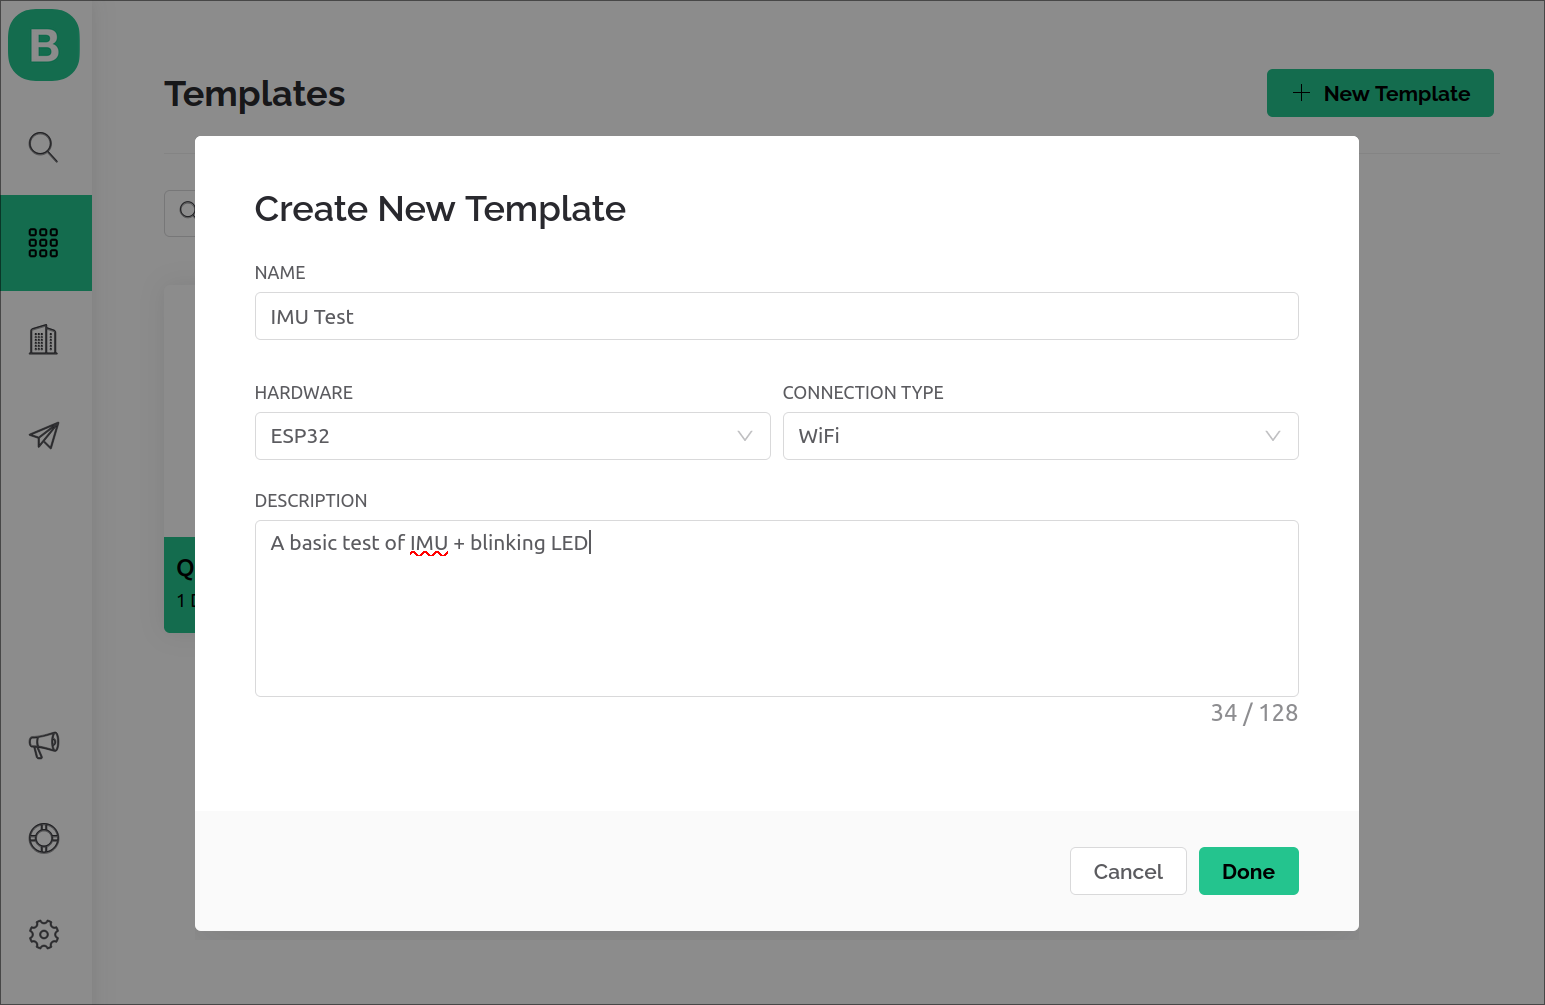Image resolution: width=1545 pixels, height=1005 pixels.
Task: Open the megaphone announcements icon
Action: [x=44, y=744]
